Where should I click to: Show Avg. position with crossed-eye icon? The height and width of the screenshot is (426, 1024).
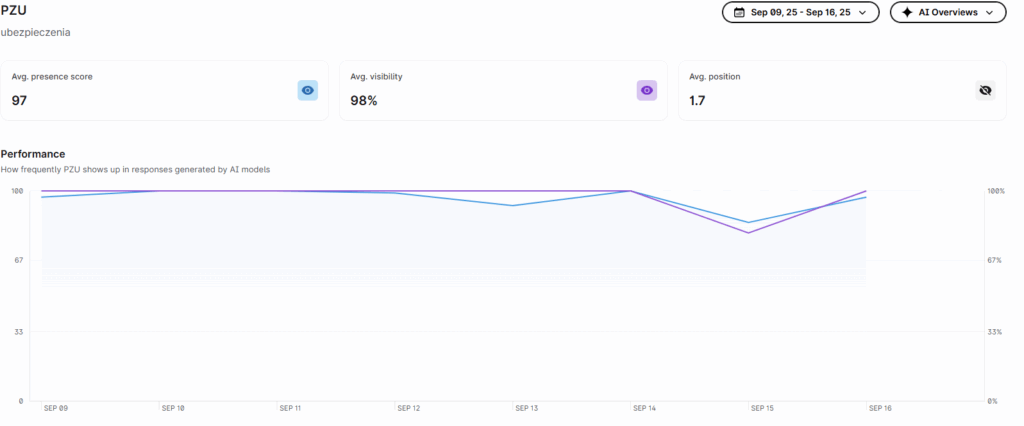[x=985, y=90]
